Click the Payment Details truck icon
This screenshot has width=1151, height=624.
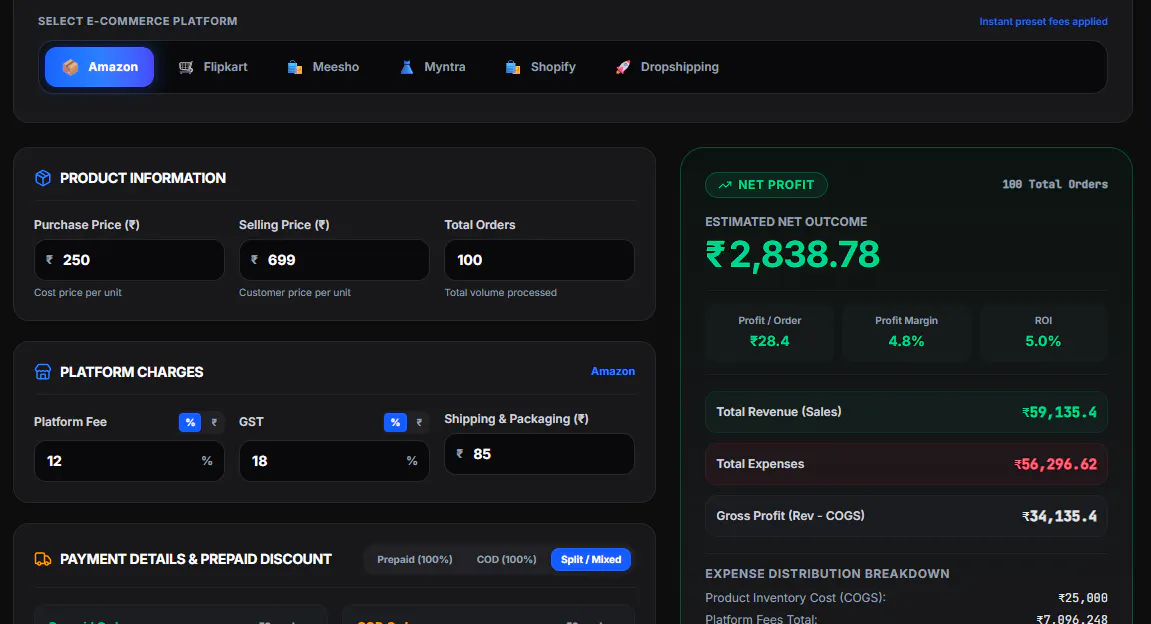43,559
